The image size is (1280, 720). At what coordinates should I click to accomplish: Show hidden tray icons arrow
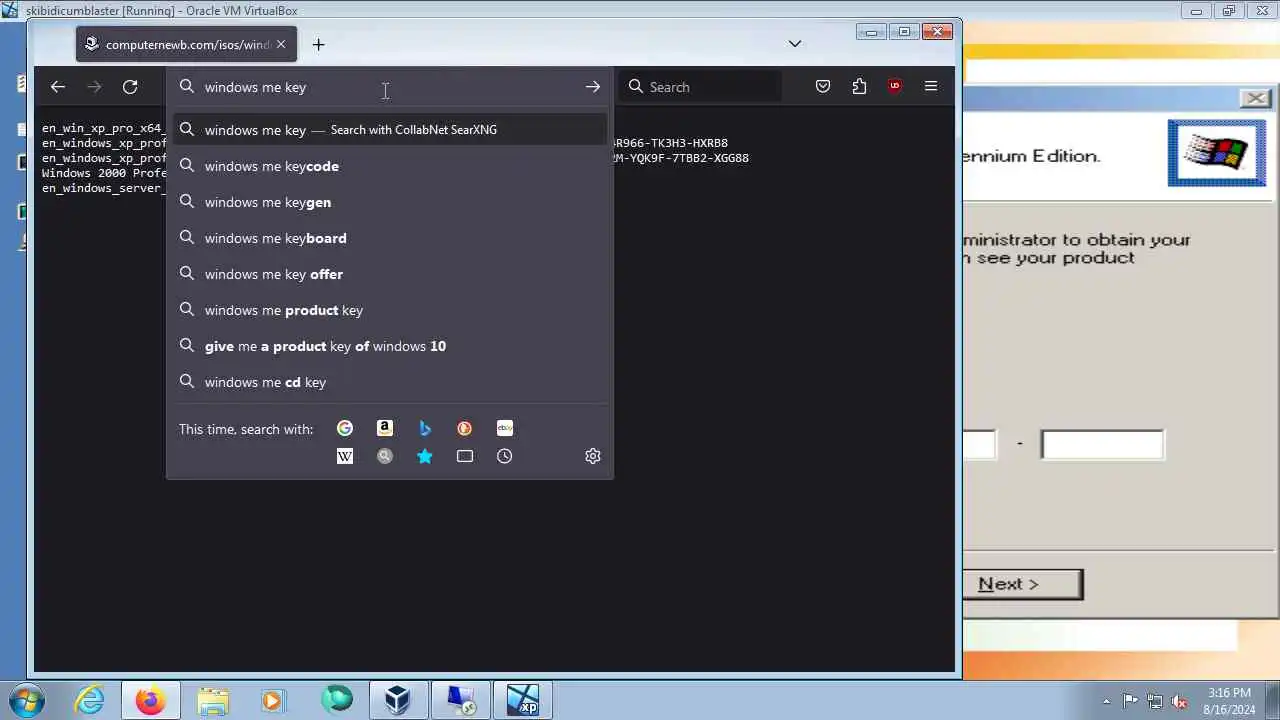point(1106,701)
